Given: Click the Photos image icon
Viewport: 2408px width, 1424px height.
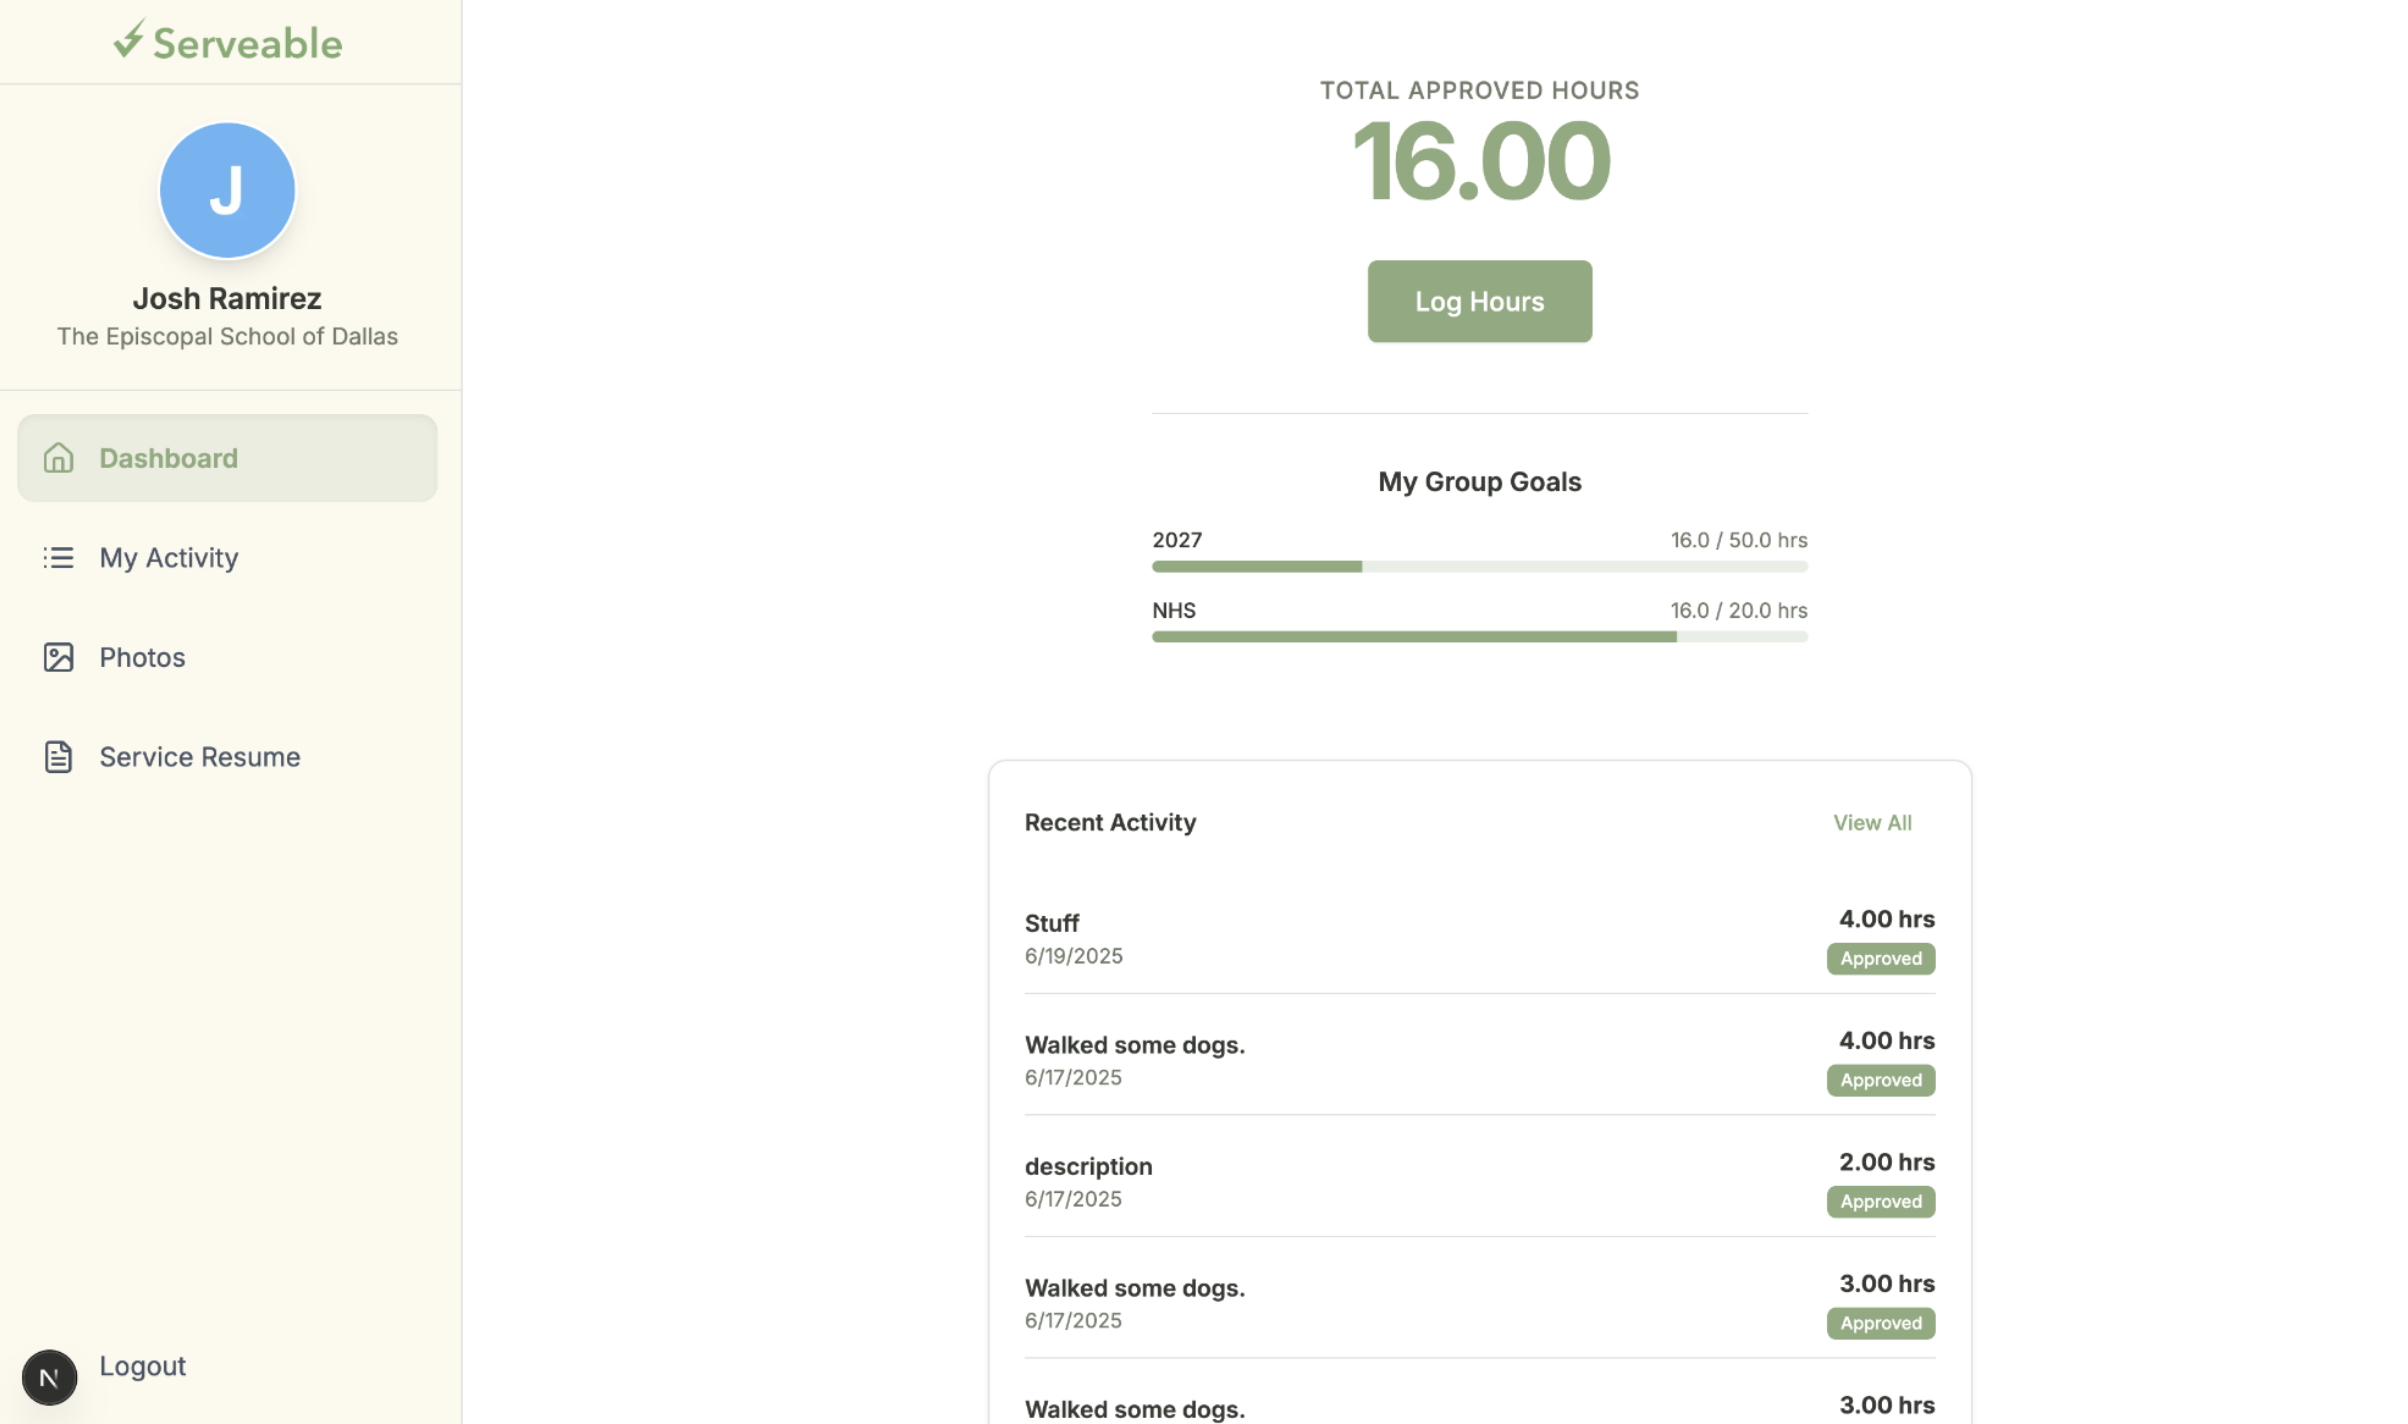Looking at the screenshot, I should (x=58, y=657).
